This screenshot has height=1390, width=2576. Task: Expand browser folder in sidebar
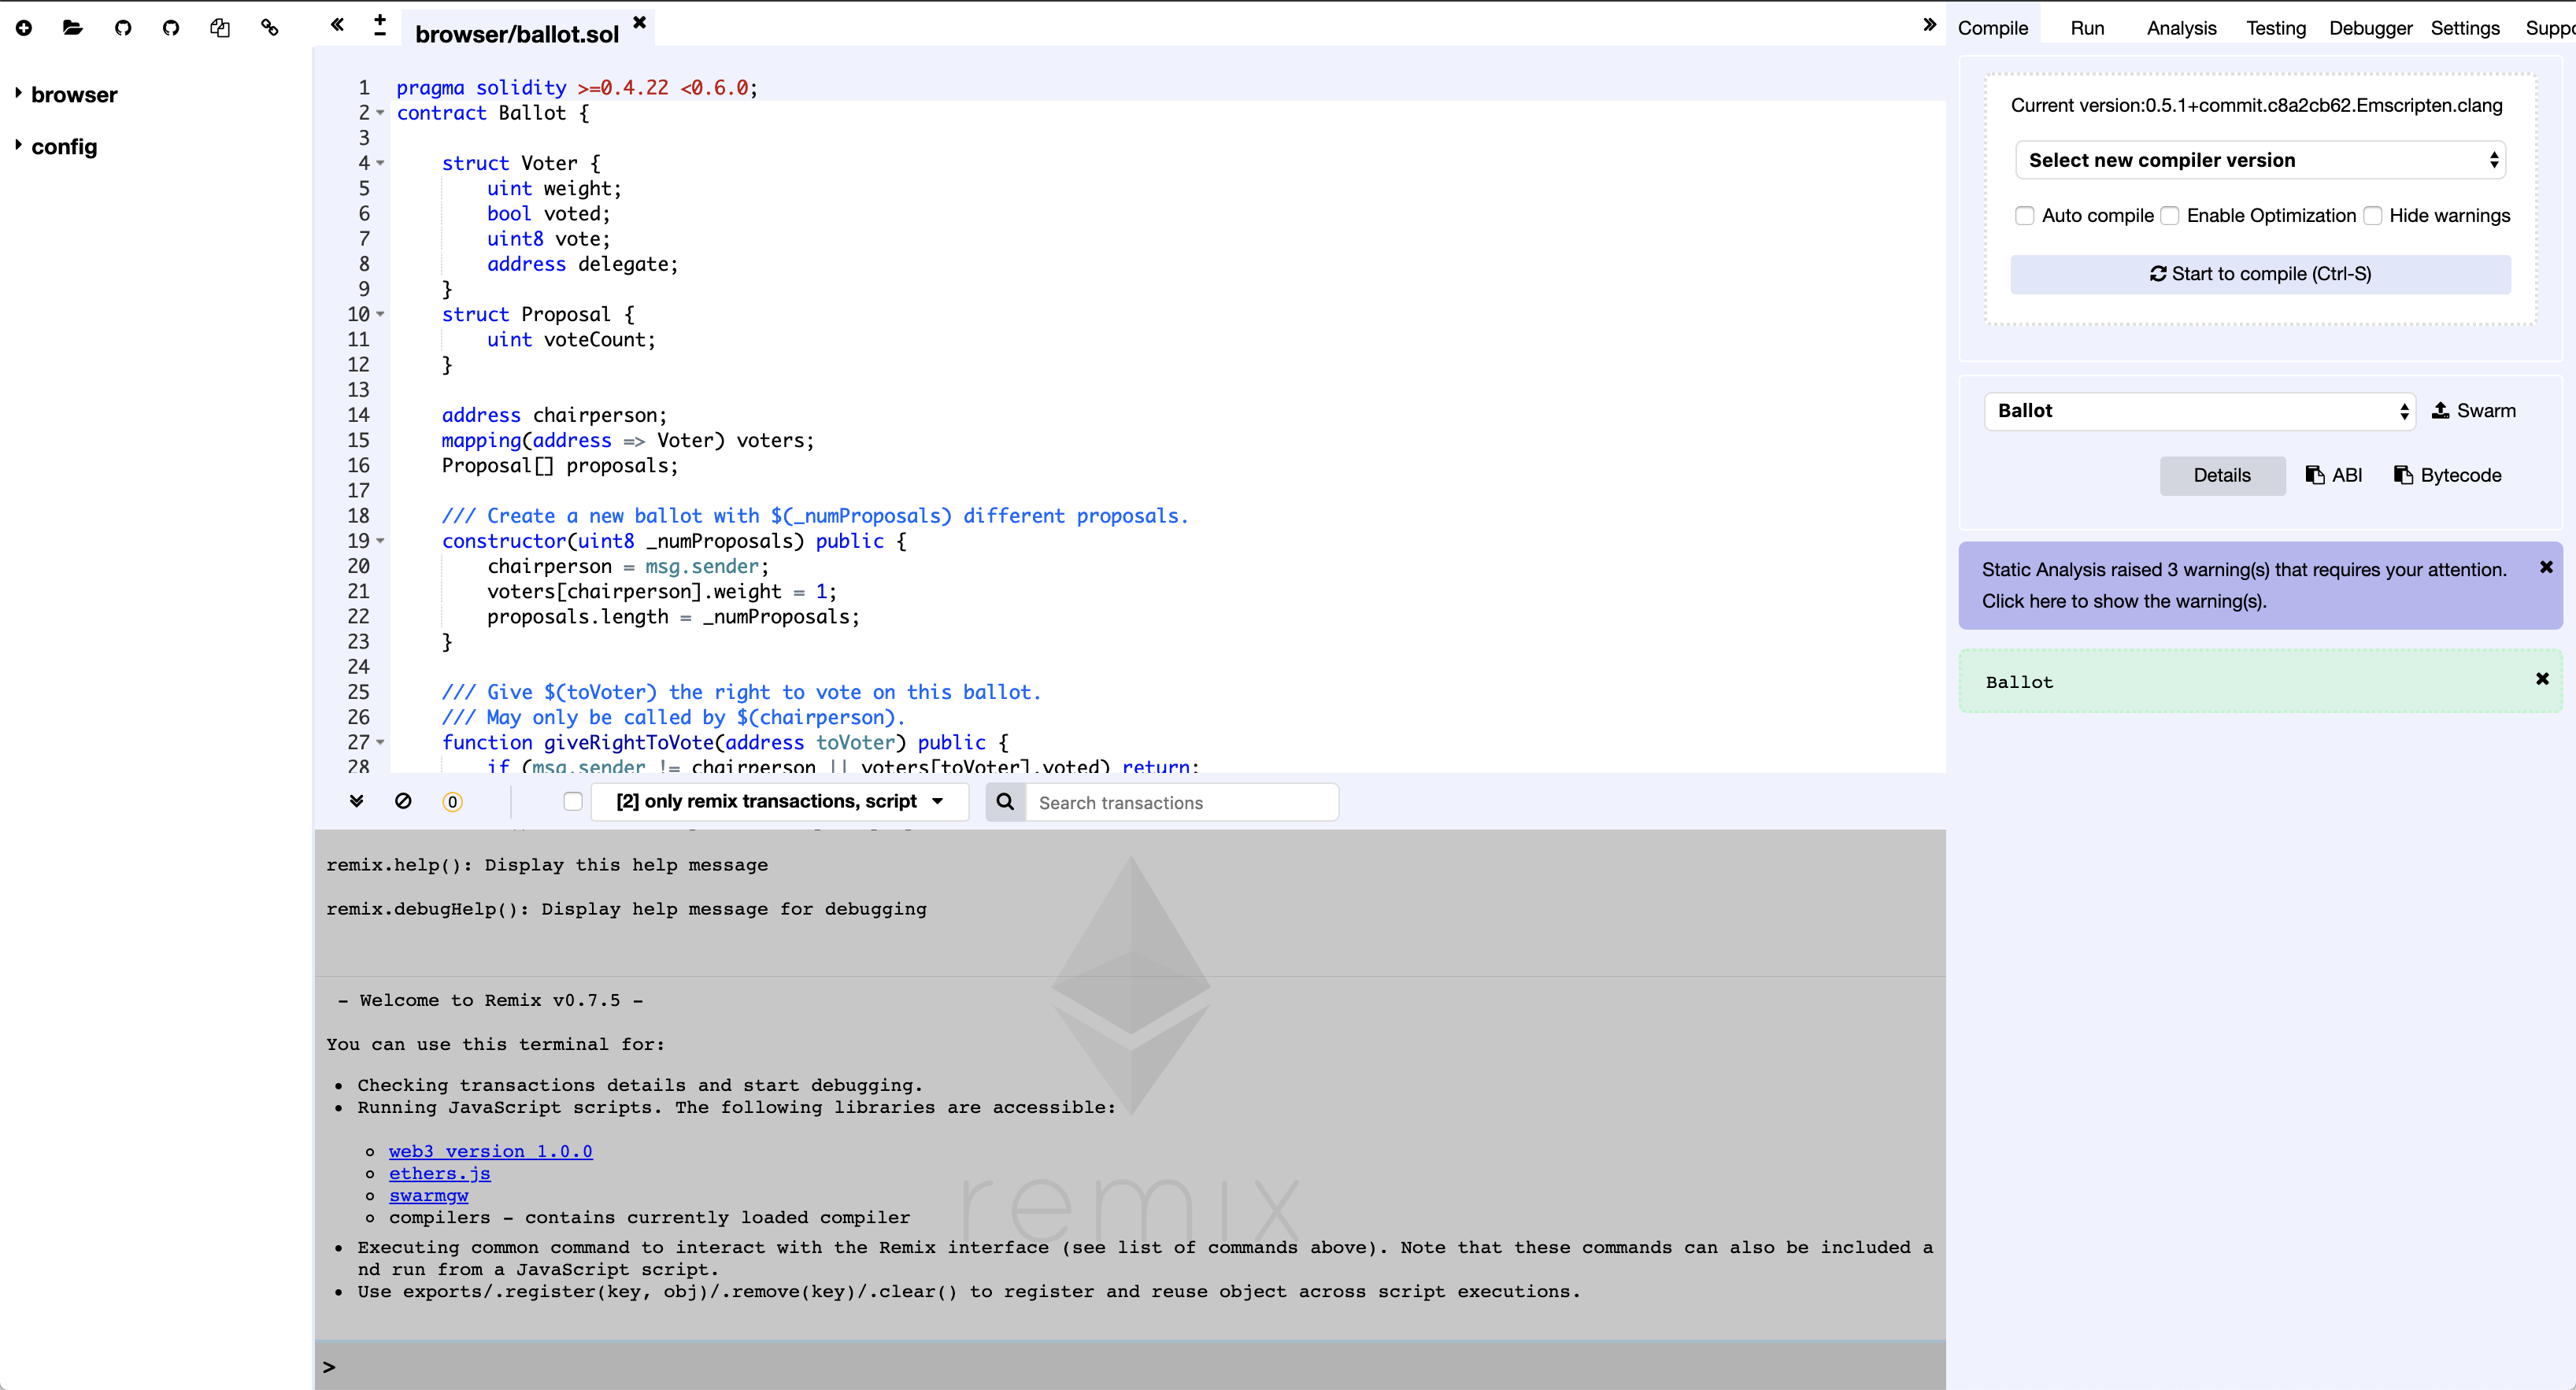pyautogui.click(x=19, y=94)
